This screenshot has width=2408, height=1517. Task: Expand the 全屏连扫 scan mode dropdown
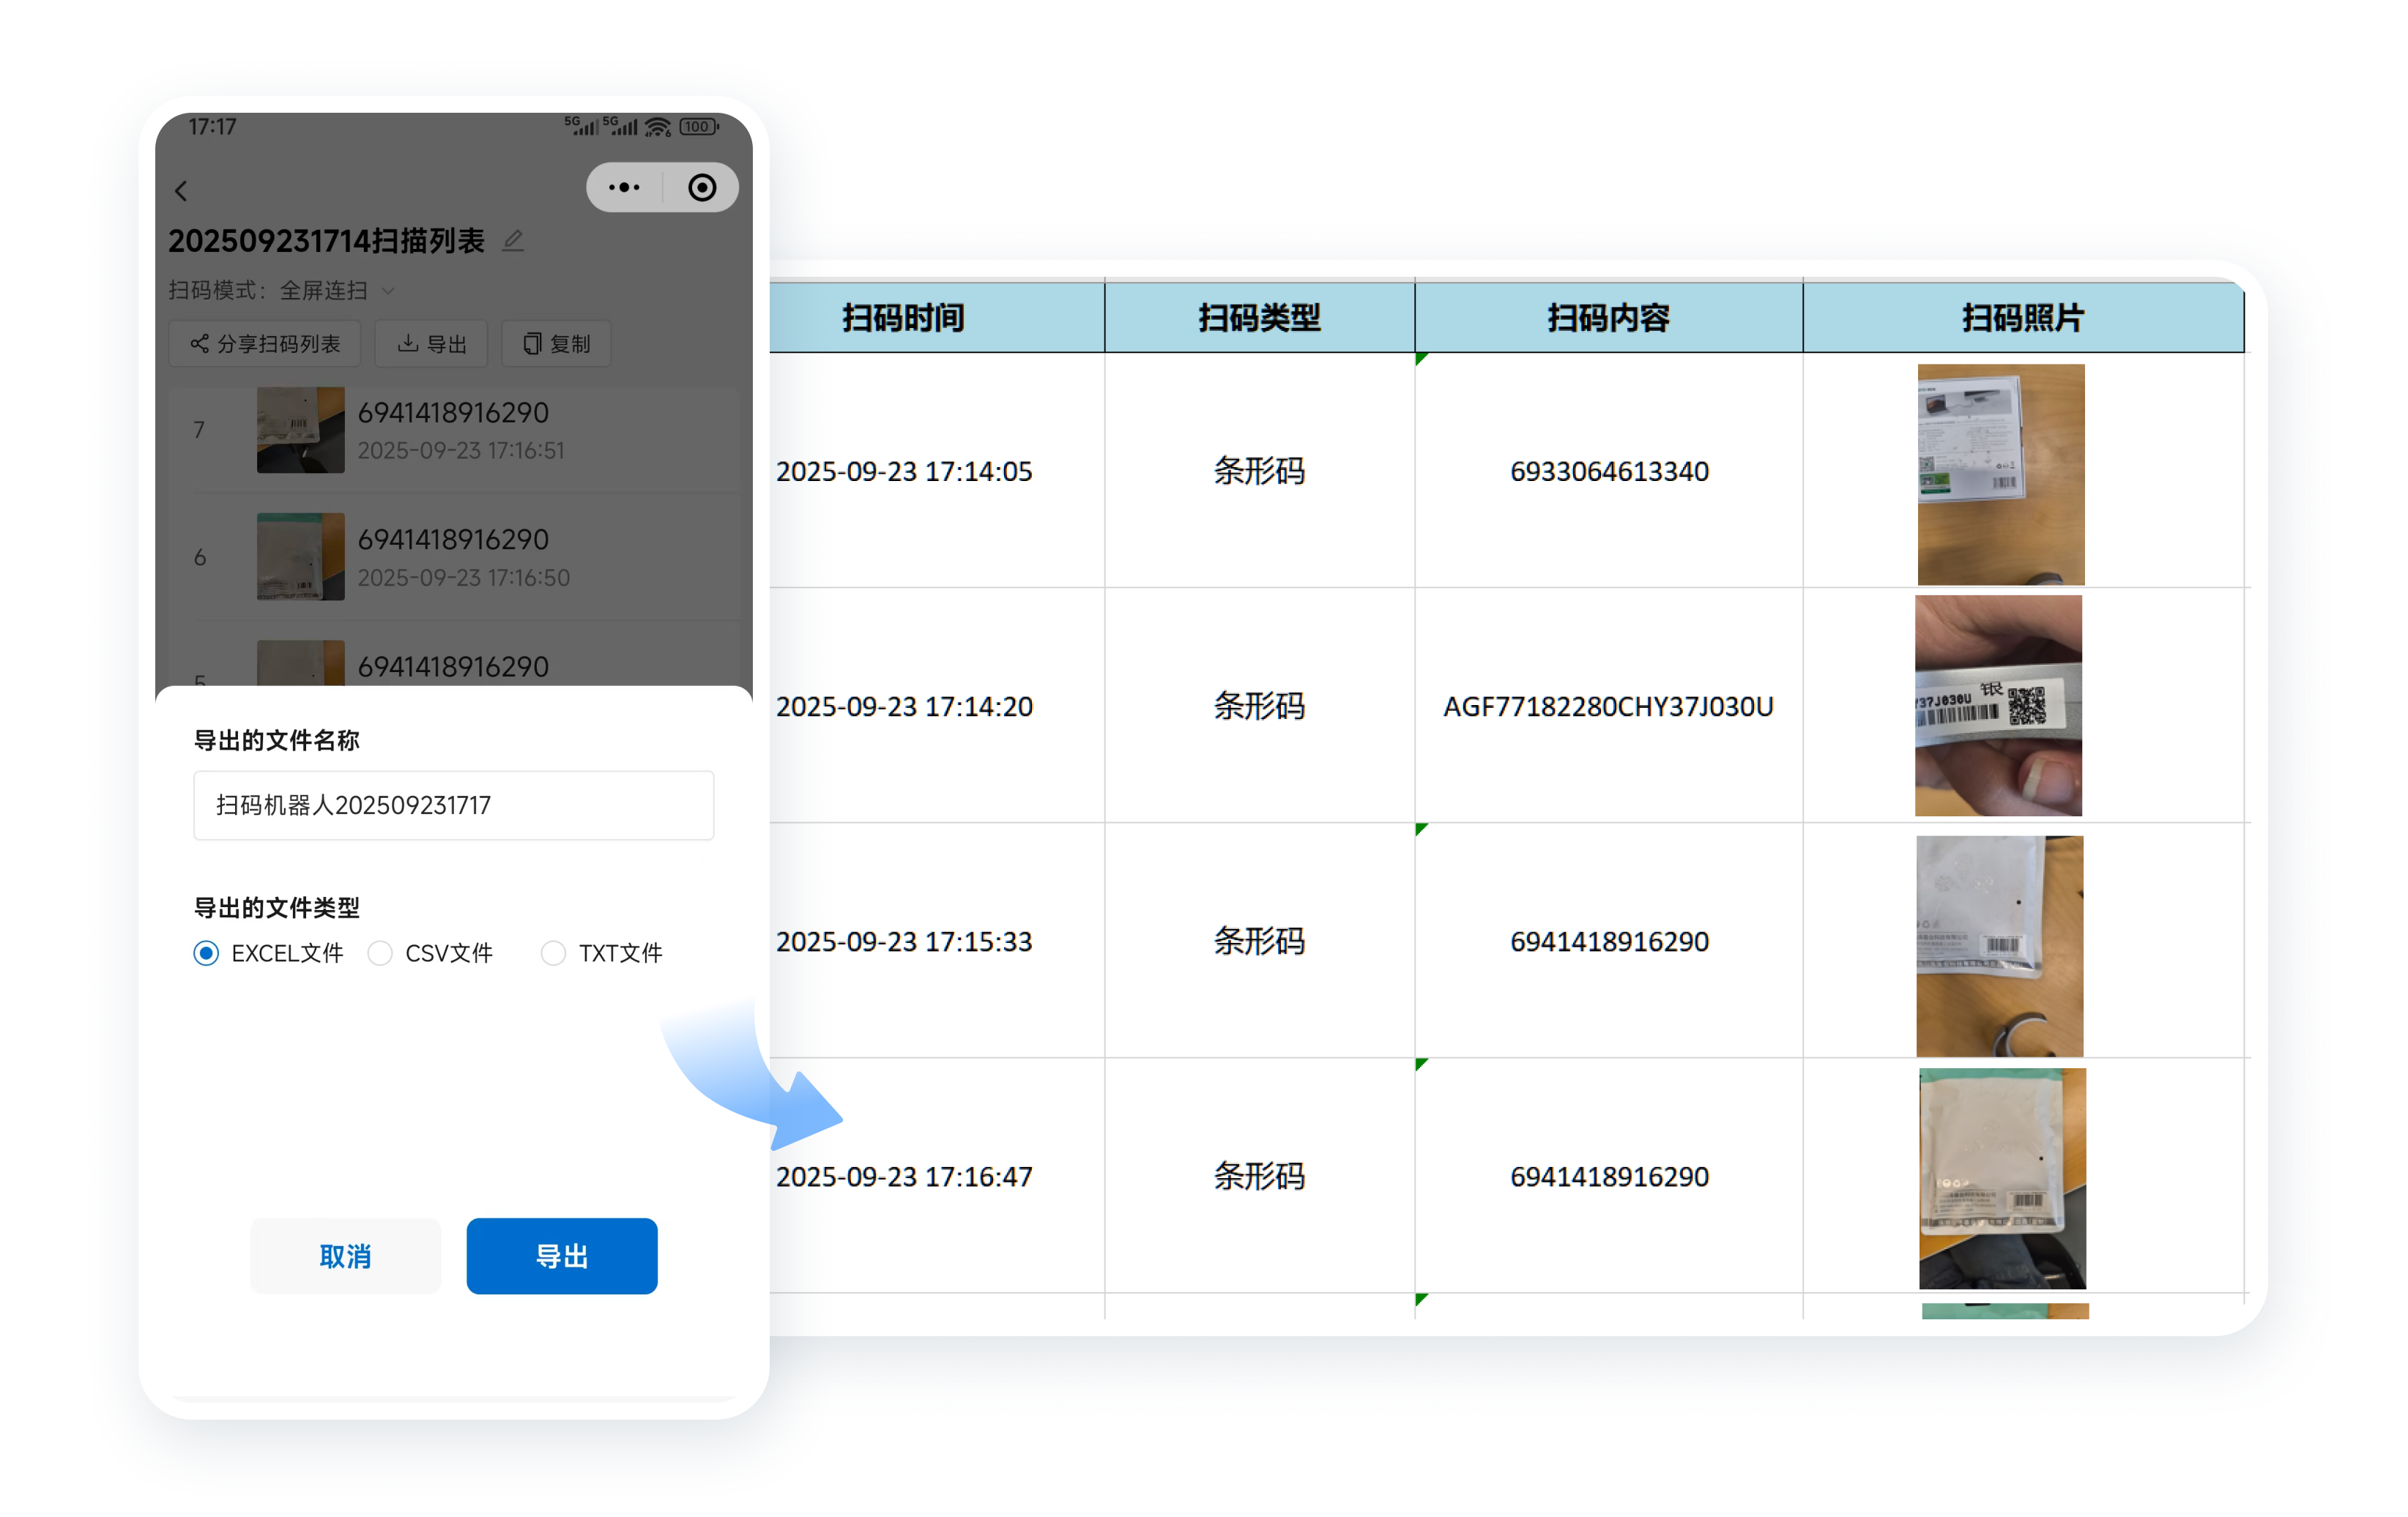point(332,290)
